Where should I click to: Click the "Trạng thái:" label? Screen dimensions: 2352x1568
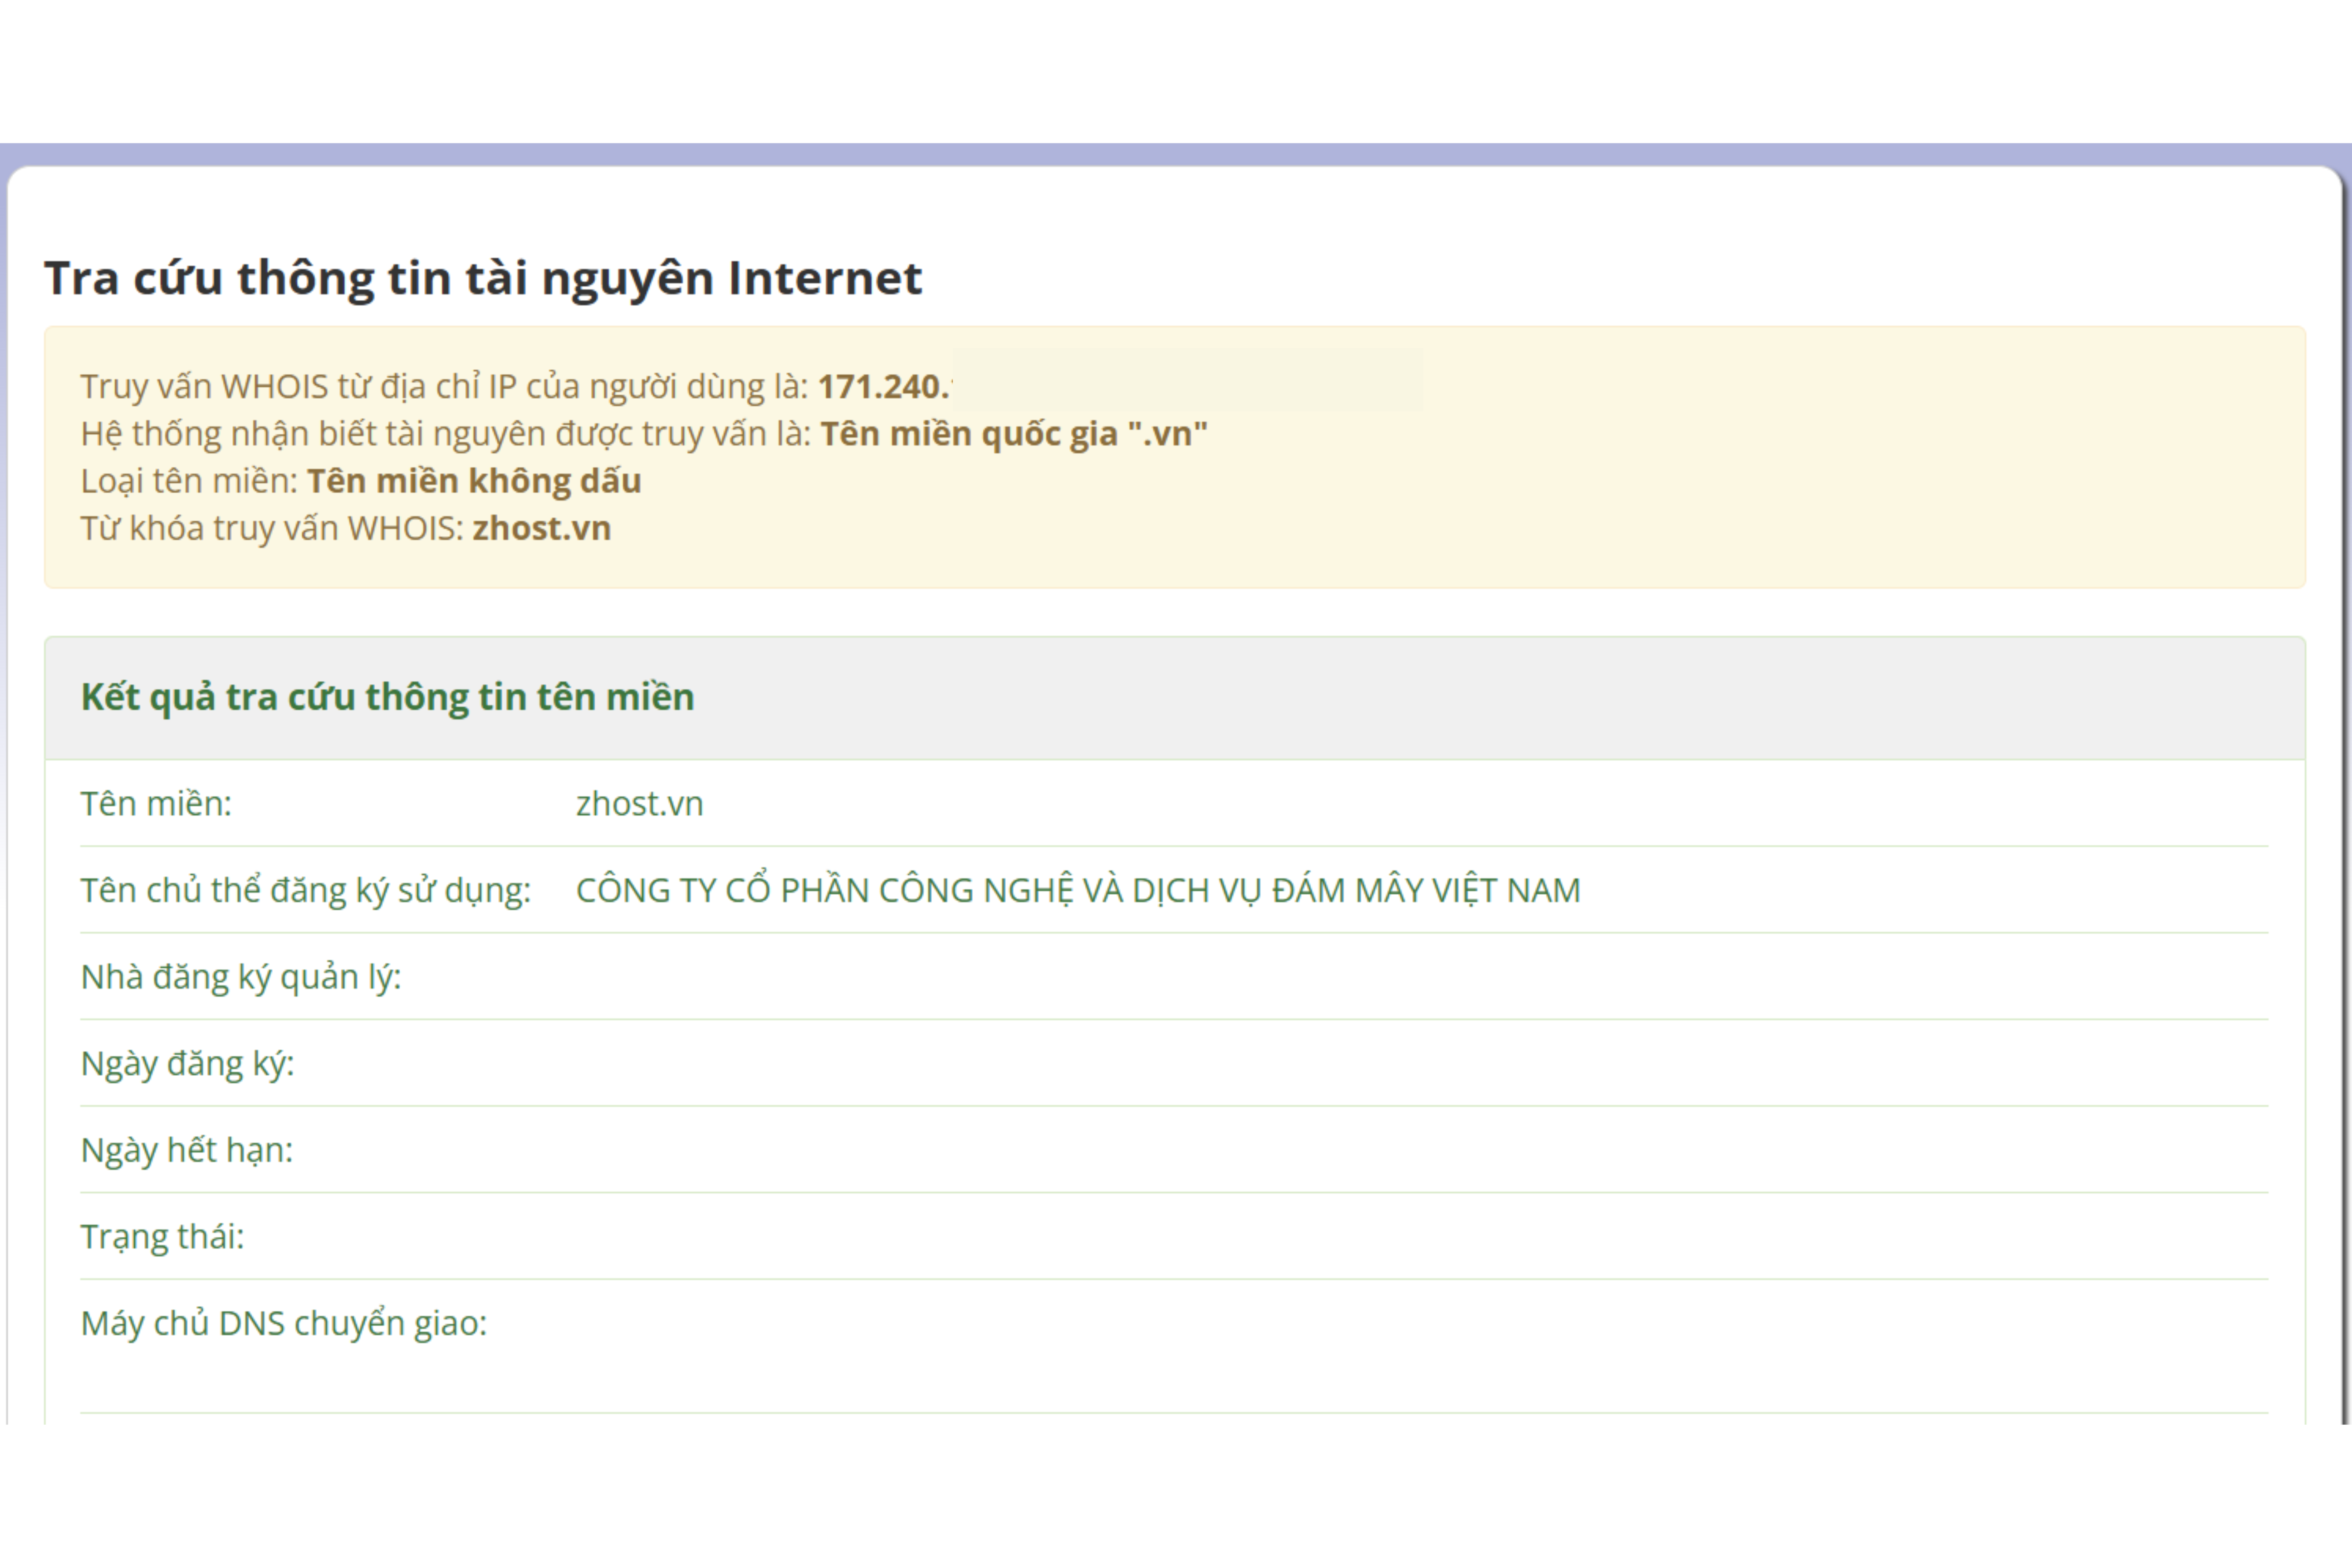(x=162, y=1237)
